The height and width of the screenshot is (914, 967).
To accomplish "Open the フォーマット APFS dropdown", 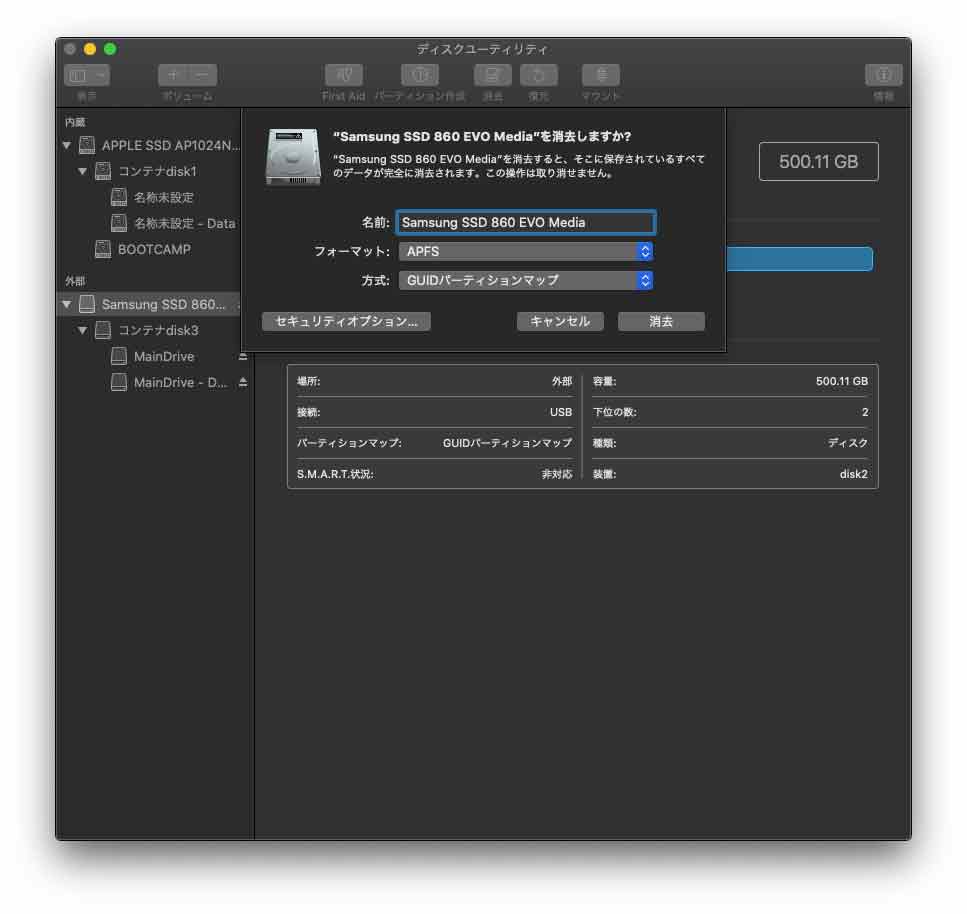I will (x=525, y=251).
